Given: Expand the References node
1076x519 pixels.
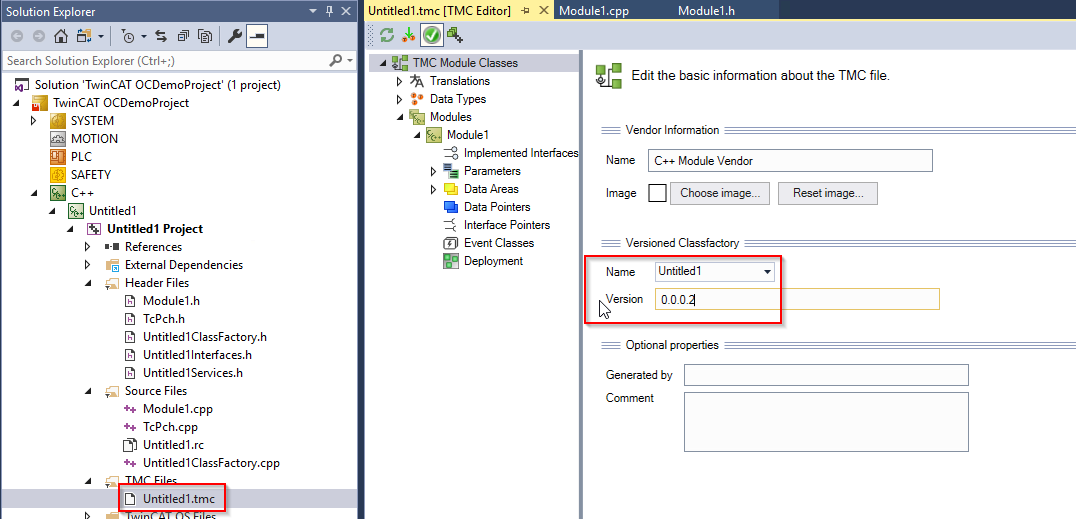Looking at the screenshot, I should pos(87,246).
